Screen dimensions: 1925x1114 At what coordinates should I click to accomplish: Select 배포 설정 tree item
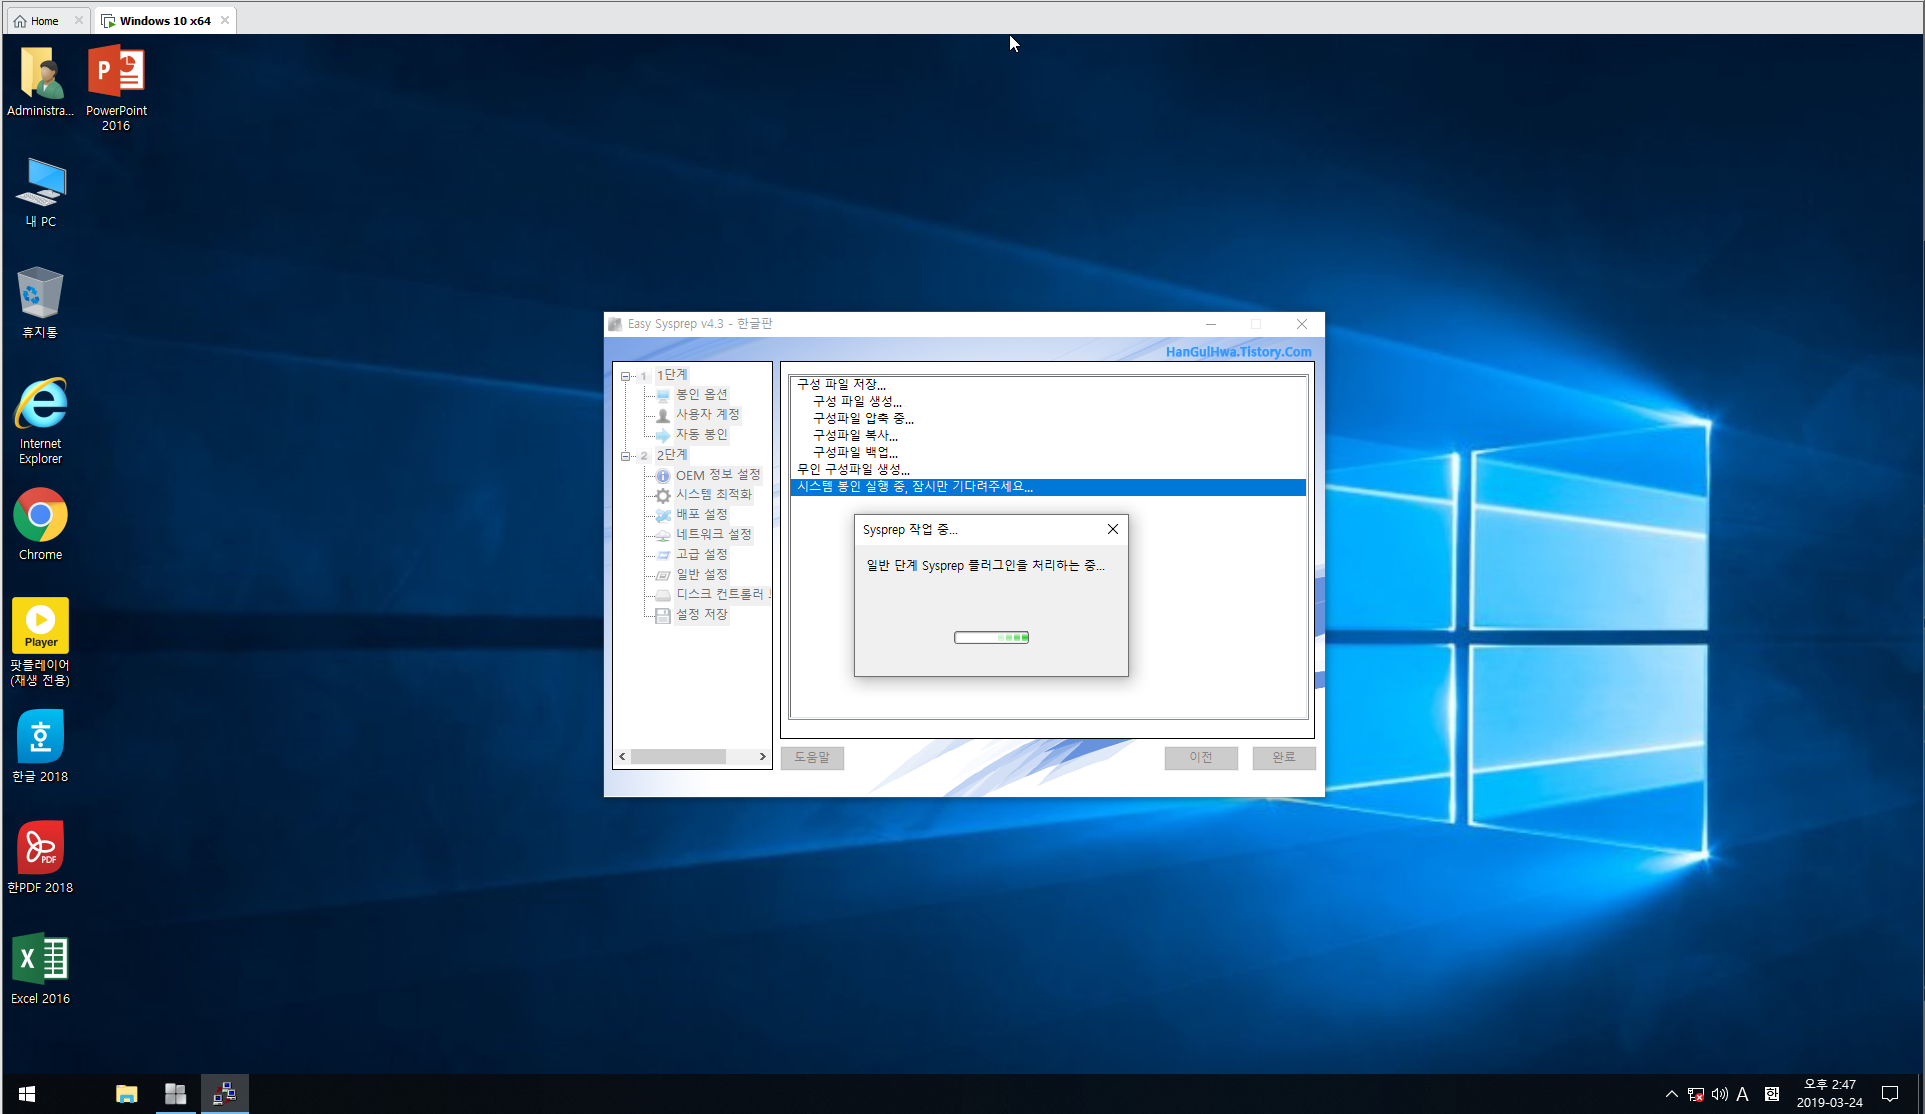[x=702, y=515]
